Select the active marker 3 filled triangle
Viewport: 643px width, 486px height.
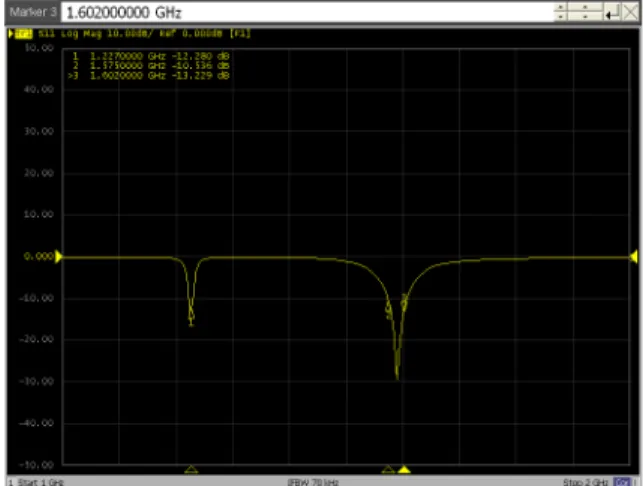[404, 470]
